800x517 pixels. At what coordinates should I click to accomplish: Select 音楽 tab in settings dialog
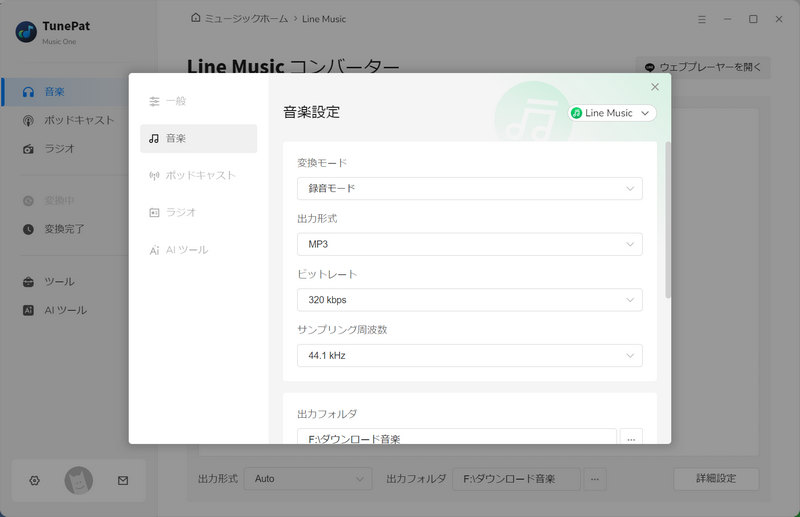pos(198,138)
